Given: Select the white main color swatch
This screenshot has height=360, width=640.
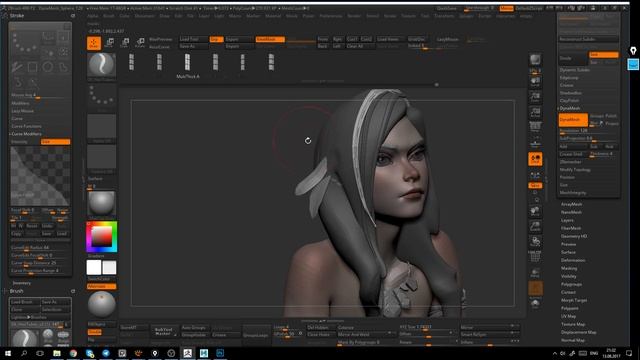Looking at the screenshot, I should pos(94,268).
